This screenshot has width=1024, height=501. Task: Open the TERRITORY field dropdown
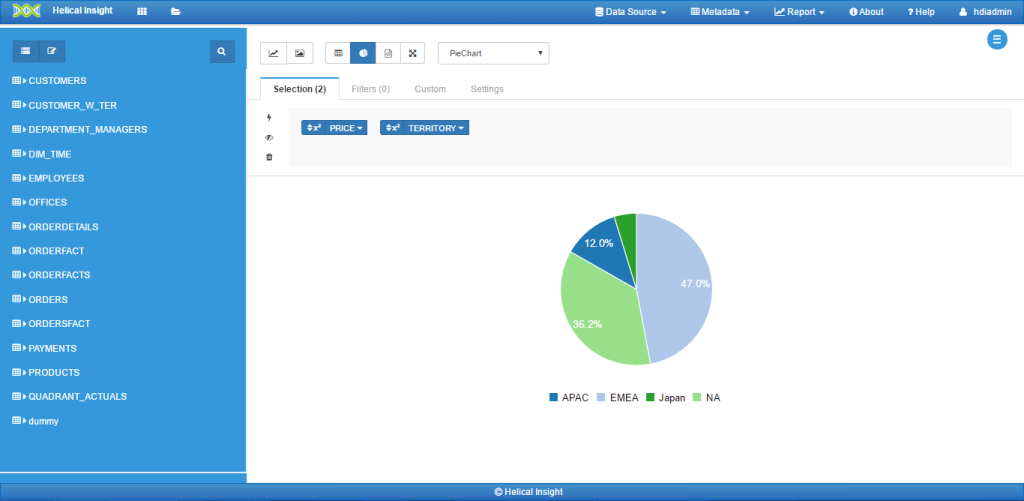[x=424, y=128]
